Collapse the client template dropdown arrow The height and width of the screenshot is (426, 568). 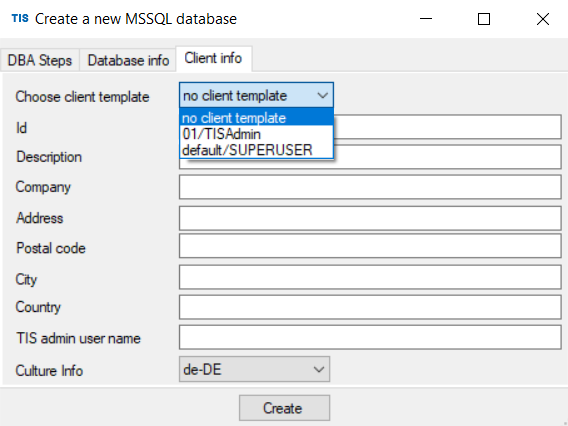pos(322,96)
